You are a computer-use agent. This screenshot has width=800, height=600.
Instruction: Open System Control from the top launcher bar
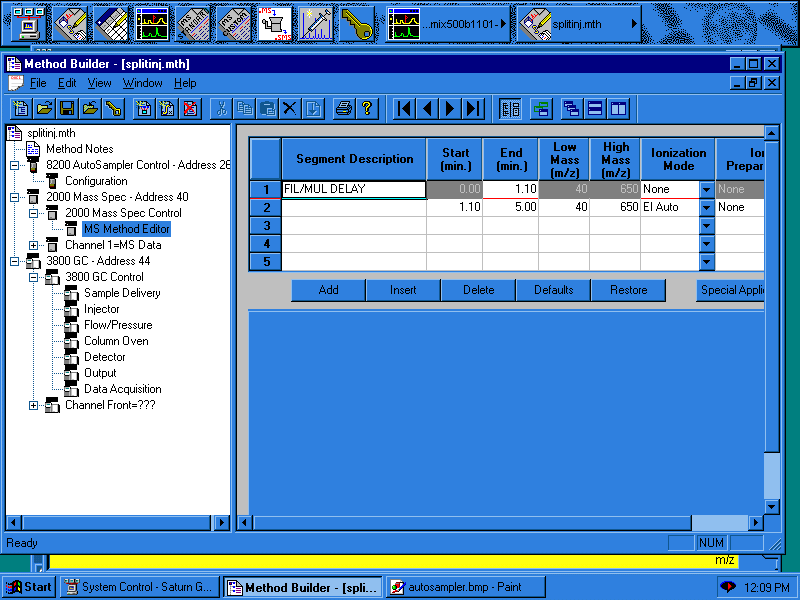pyautogui.click(x=30, y=23)
